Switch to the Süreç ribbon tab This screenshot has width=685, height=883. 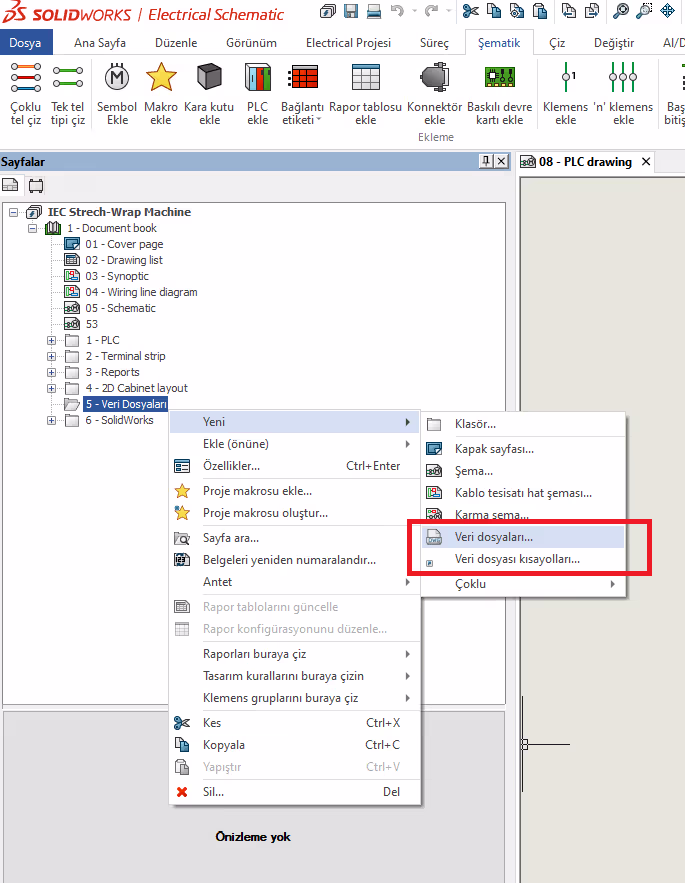(434, 43)
